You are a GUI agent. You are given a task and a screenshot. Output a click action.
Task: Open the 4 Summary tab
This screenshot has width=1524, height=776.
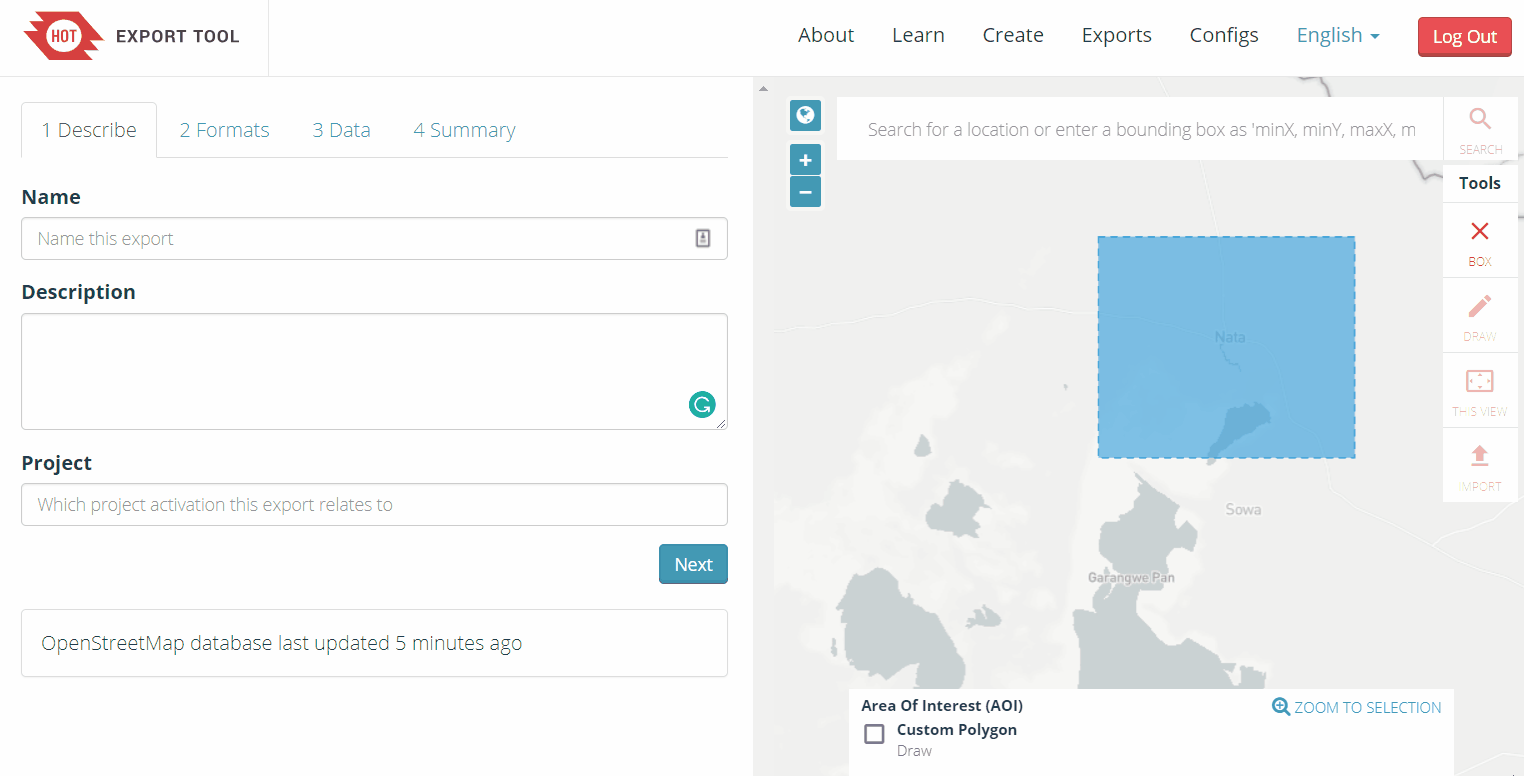pyautogui.click(x=464, y=130)
